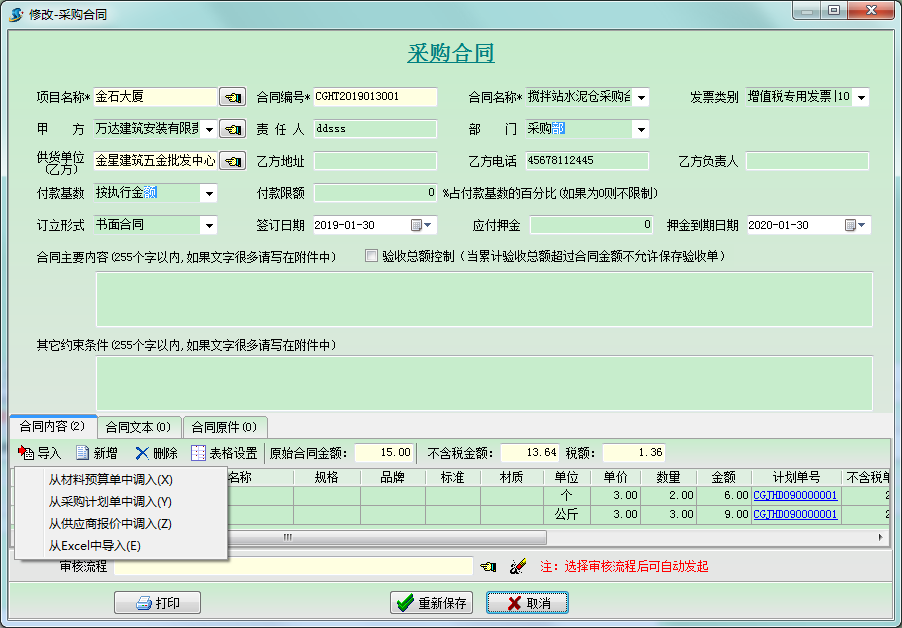Open CGJHD090000001 link in the 公斤 row
This screenshot has height=628, width=902.
795,514
